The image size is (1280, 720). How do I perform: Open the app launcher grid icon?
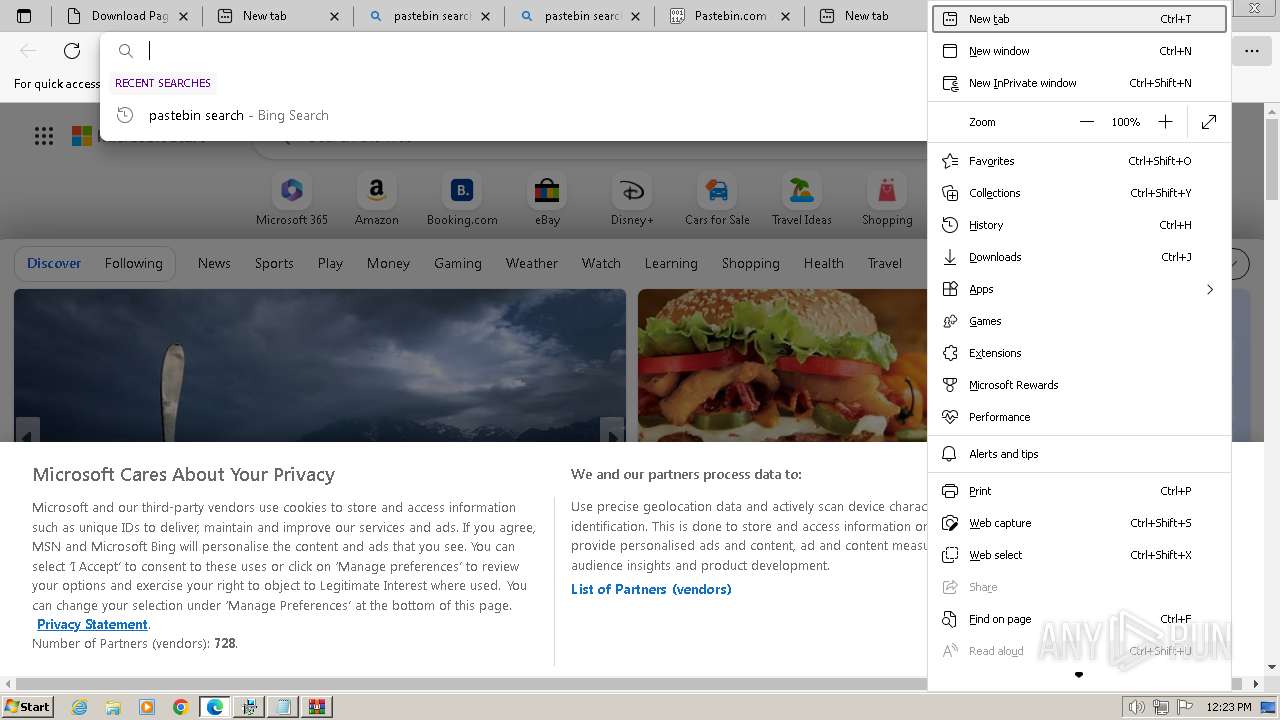click(x=44, y=136)
